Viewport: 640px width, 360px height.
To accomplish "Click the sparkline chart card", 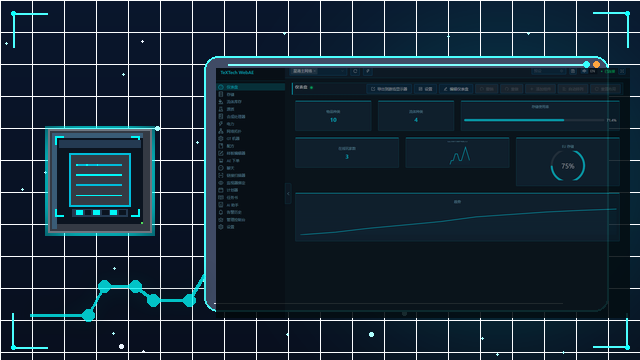I will (457, 153).
